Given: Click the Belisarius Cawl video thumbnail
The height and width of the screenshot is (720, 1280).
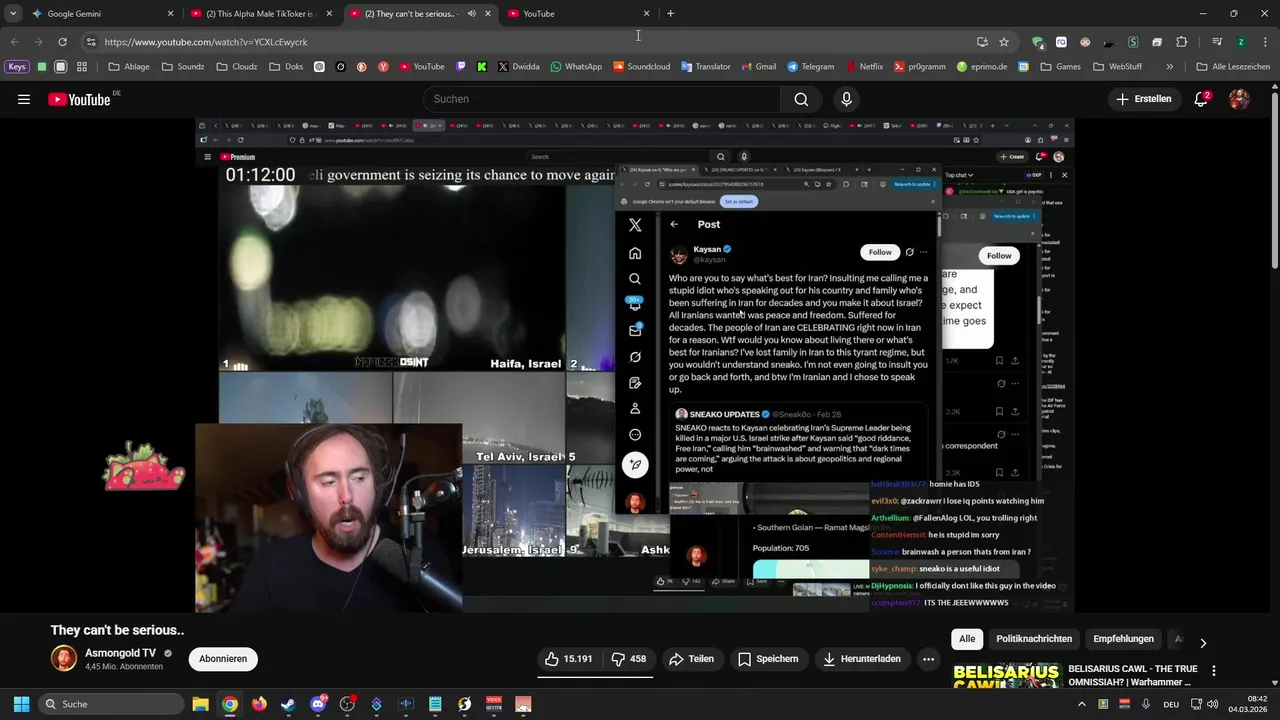Looking at the screenshot, I should (x=1006, y=675).
